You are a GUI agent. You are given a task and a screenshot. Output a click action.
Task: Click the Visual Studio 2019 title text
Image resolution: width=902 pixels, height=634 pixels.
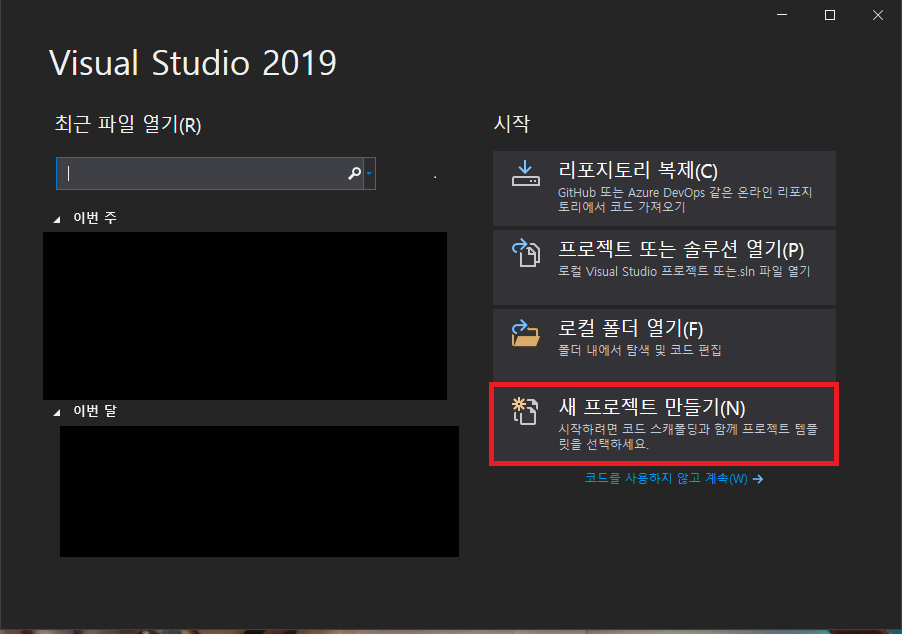click(193, 63)
